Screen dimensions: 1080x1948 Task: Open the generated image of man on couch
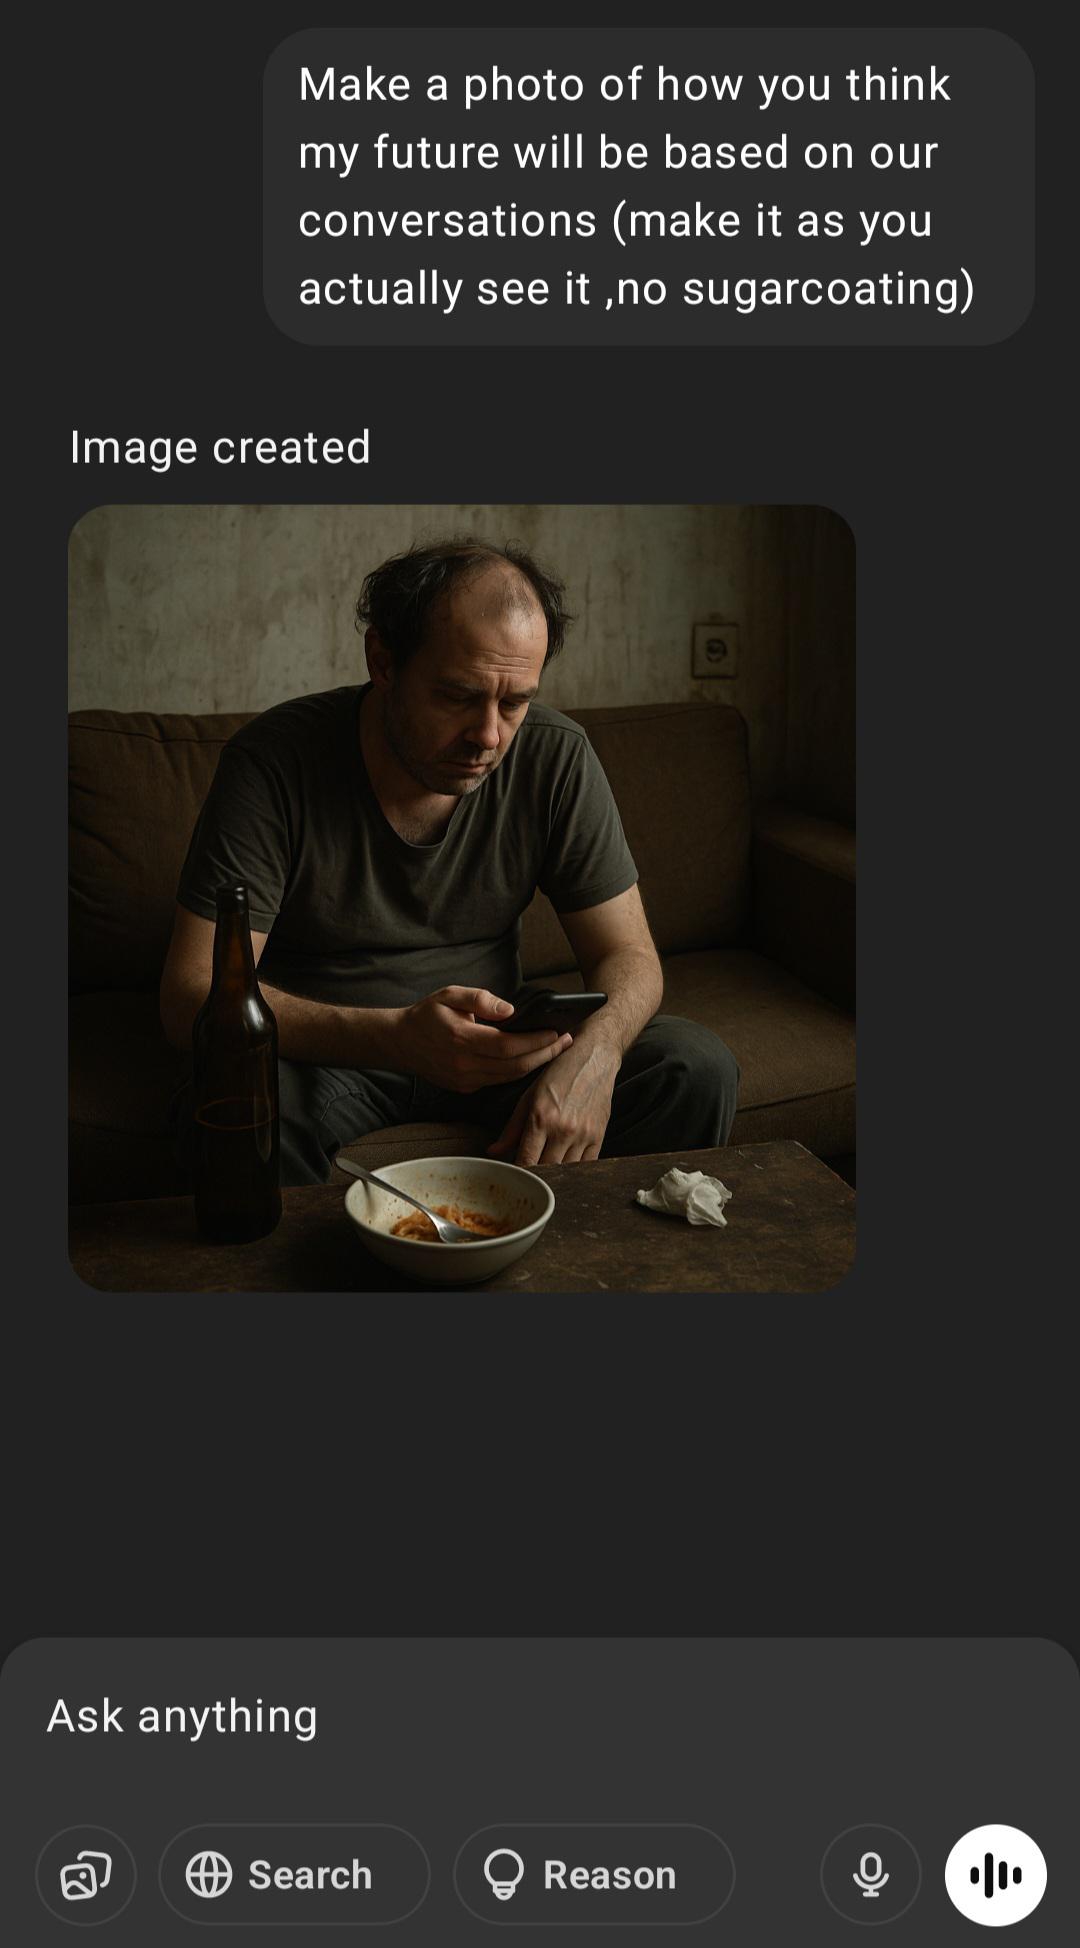click(x=462, y=898)
